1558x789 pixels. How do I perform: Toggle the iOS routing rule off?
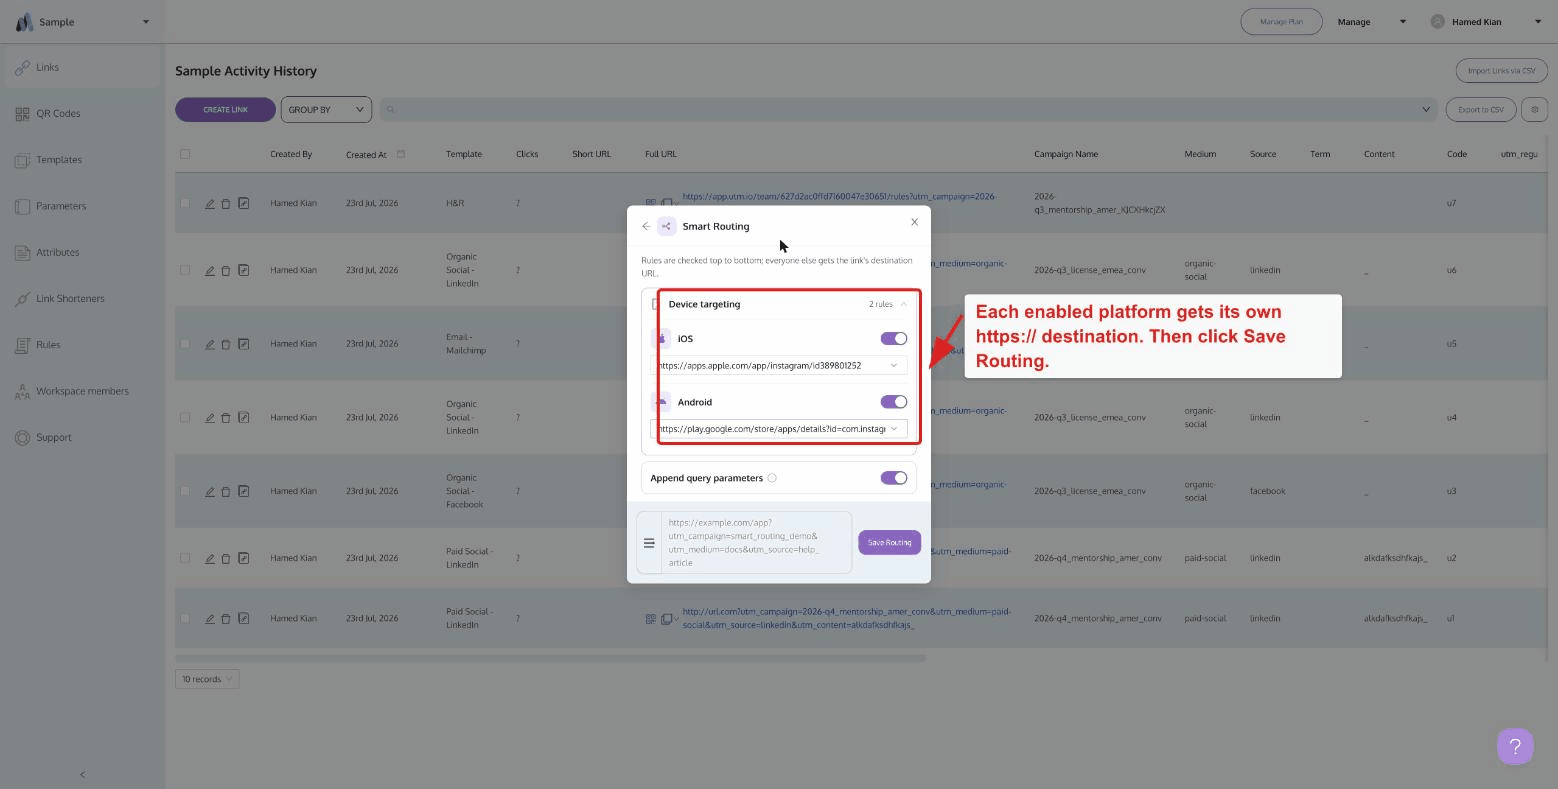894,339
